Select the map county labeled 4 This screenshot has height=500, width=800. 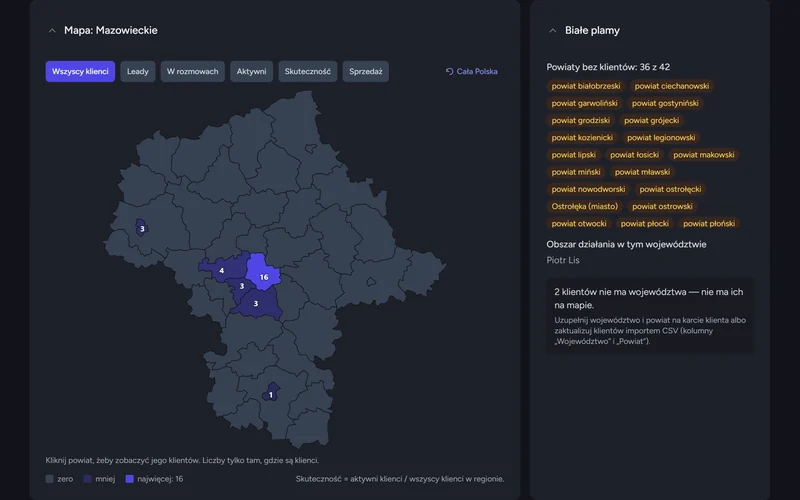(223, 267)
